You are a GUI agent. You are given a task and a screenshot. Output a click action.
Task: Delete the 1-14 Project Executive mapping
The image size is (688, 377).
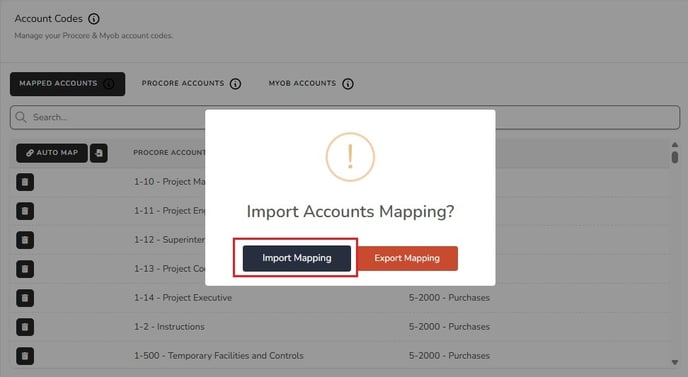(x=25, y=298)
